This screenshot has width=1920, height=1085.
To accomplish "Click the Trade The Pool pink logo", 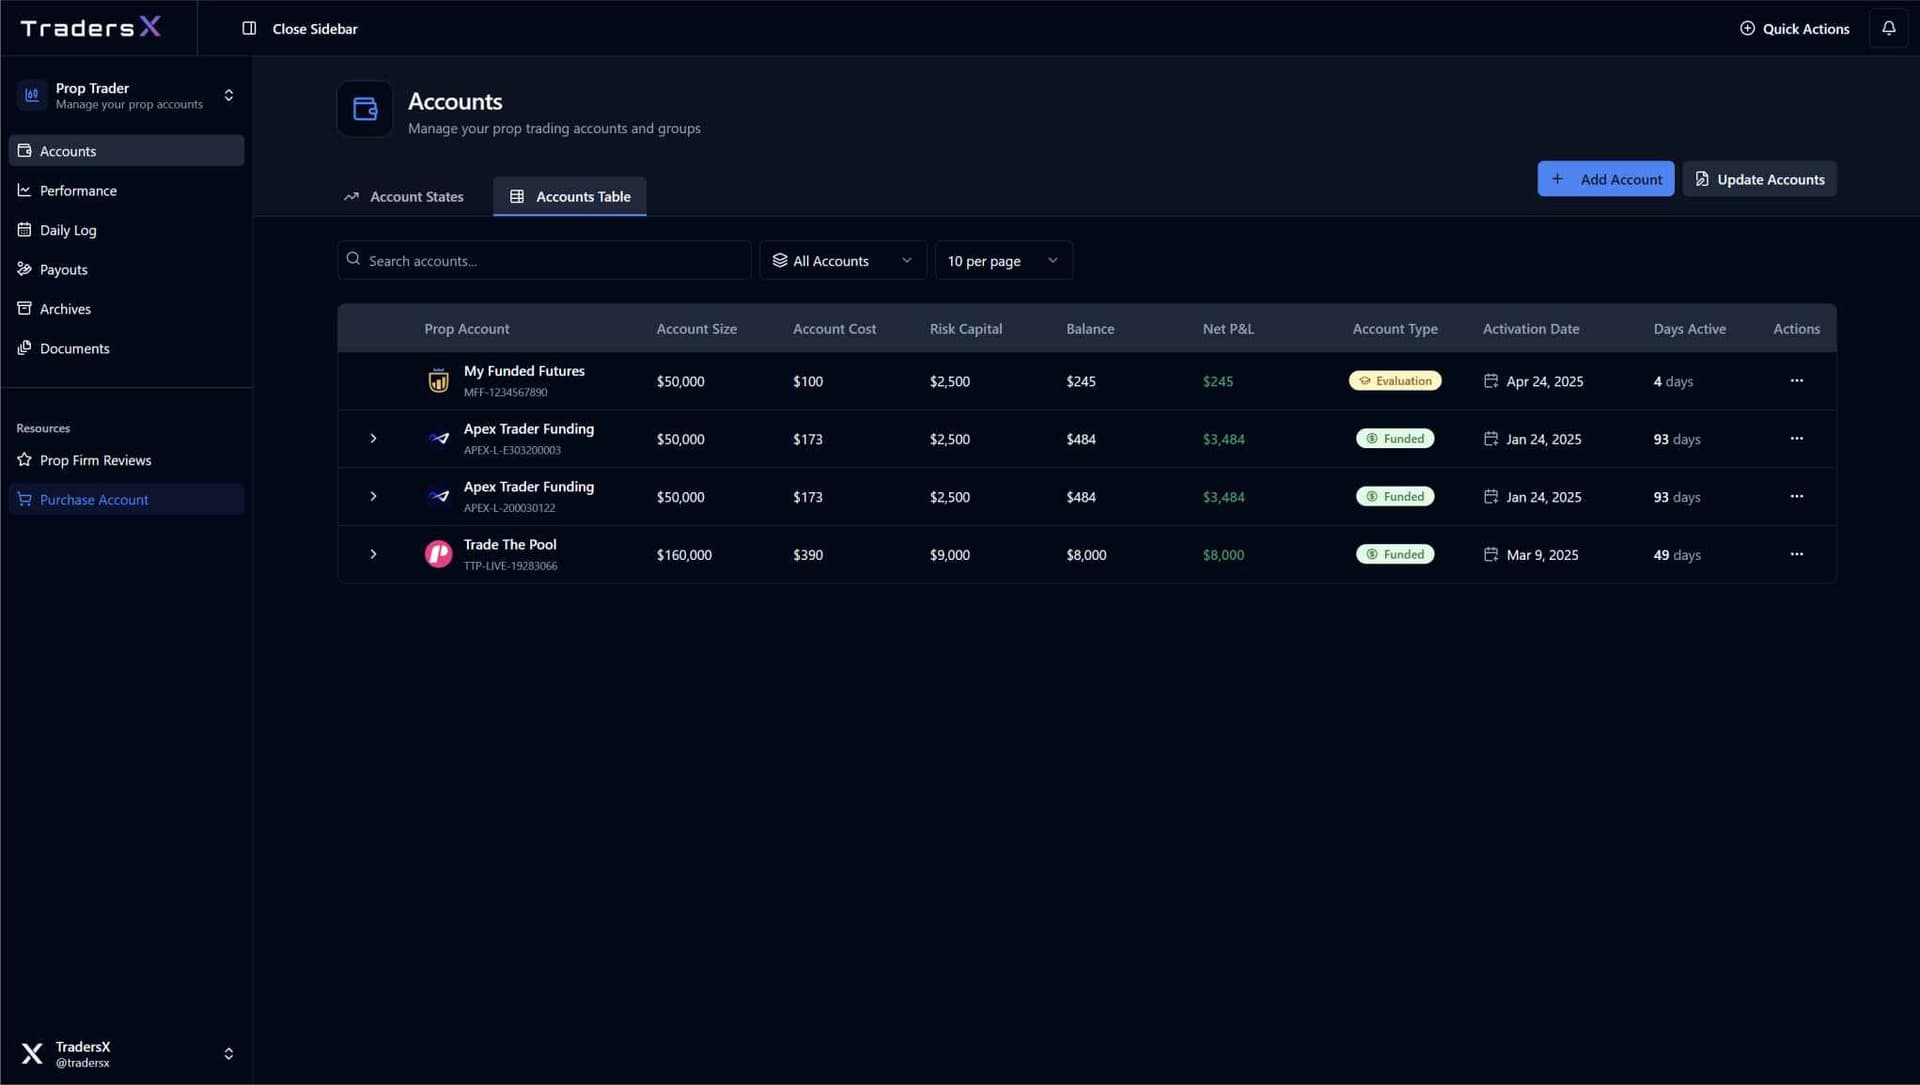I will click(x=438, y=554).
